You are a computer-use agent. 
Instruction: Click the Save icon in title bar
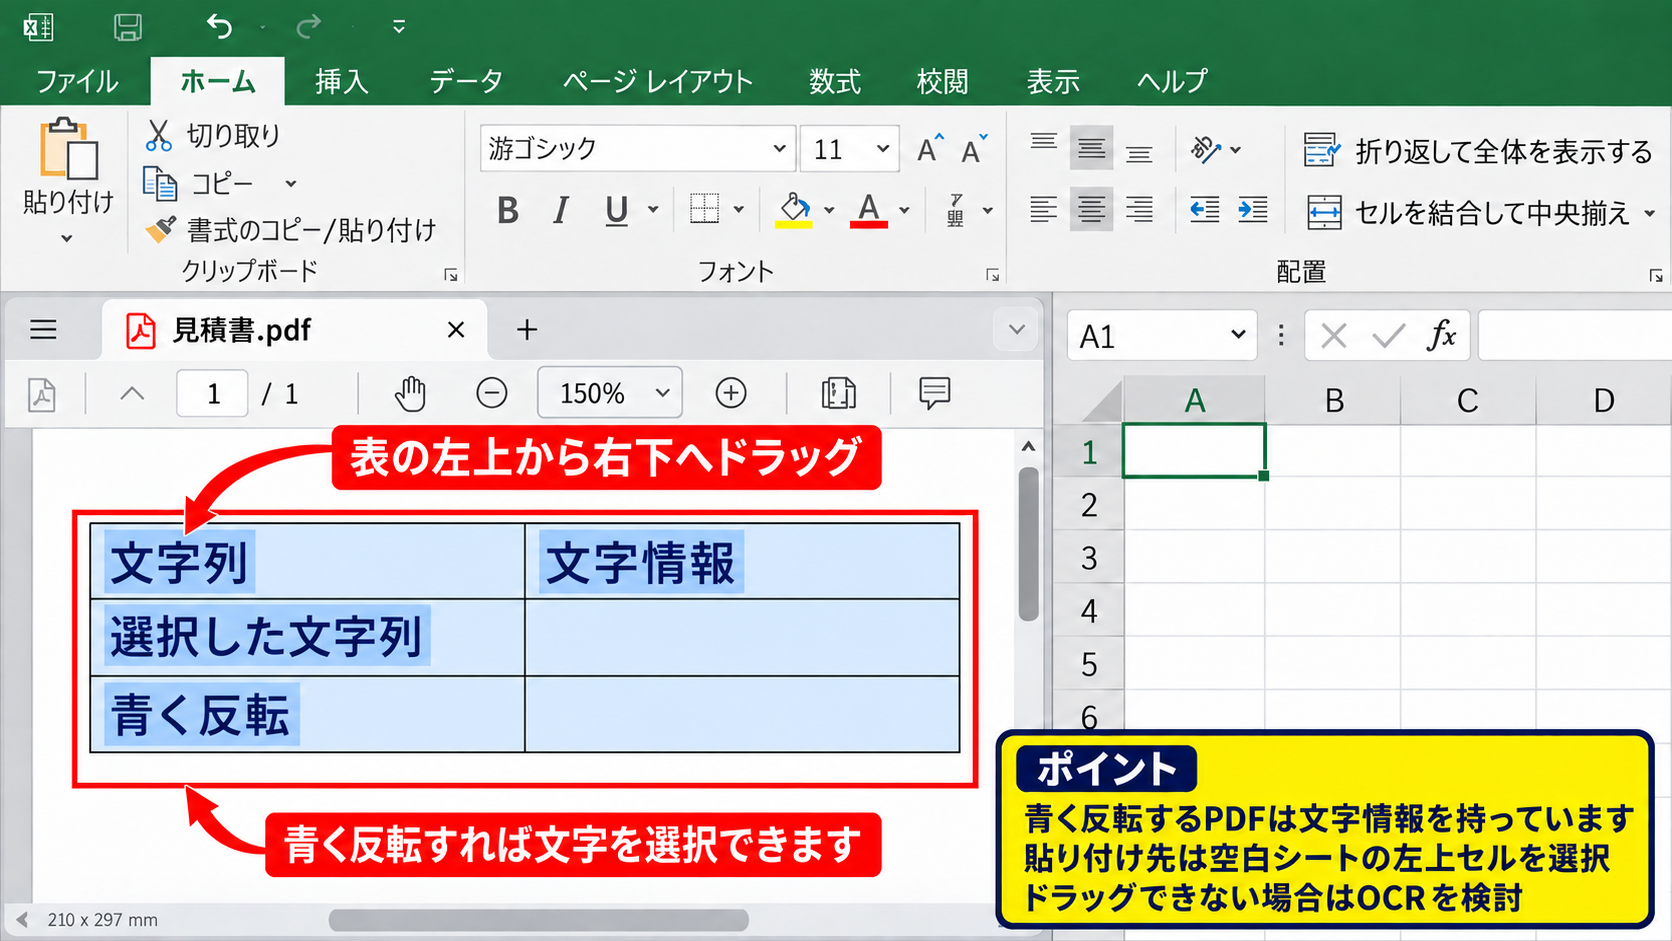pos(128,27)
